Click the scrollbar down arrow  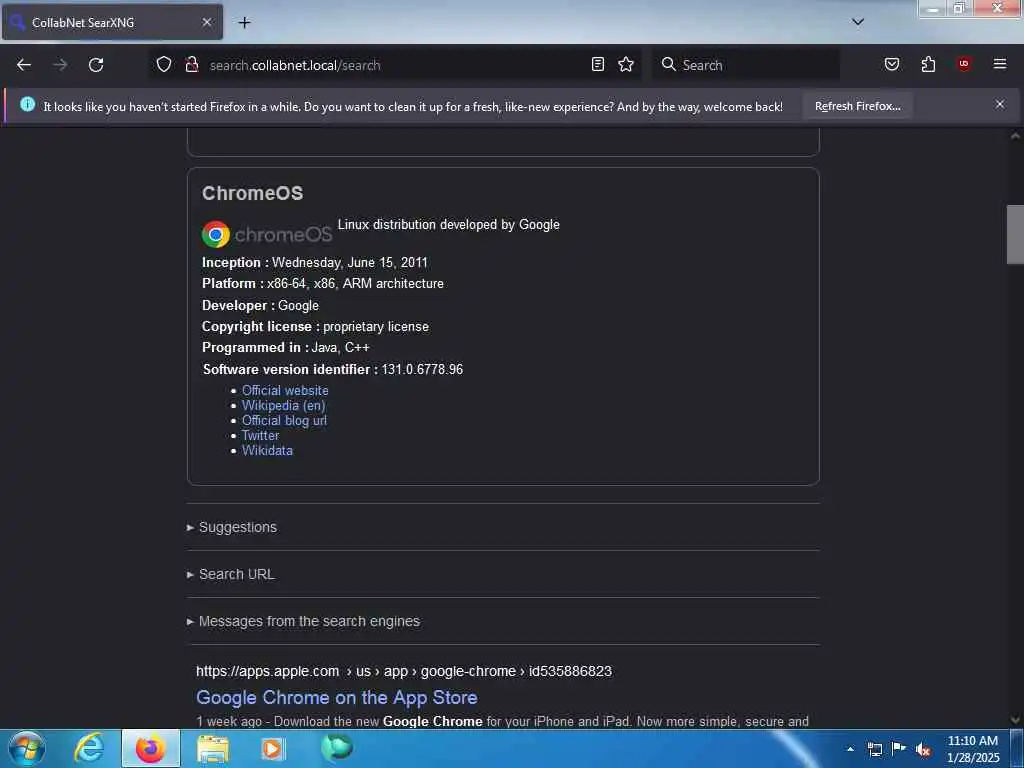(x=1015, y=720)
